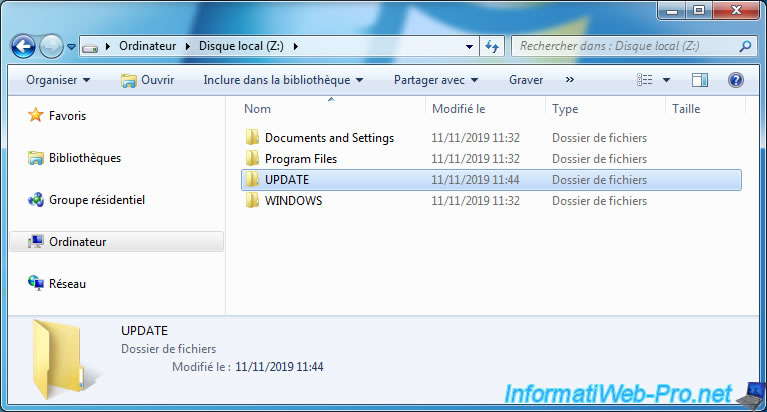The image size is (767, 412).
Task: Open the Partager avec menu
Action: click(436, 80)
